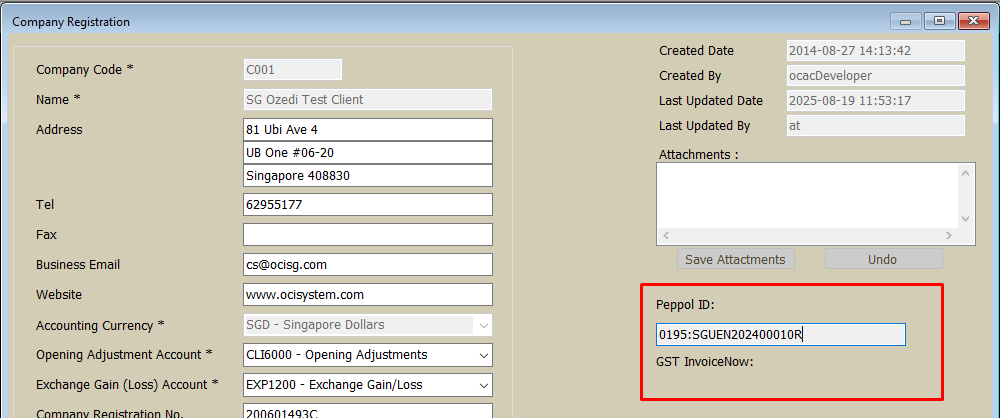This screenshot has width=1000, height=418.
Task: Click into the Peppol ID field
Action: 780,334
